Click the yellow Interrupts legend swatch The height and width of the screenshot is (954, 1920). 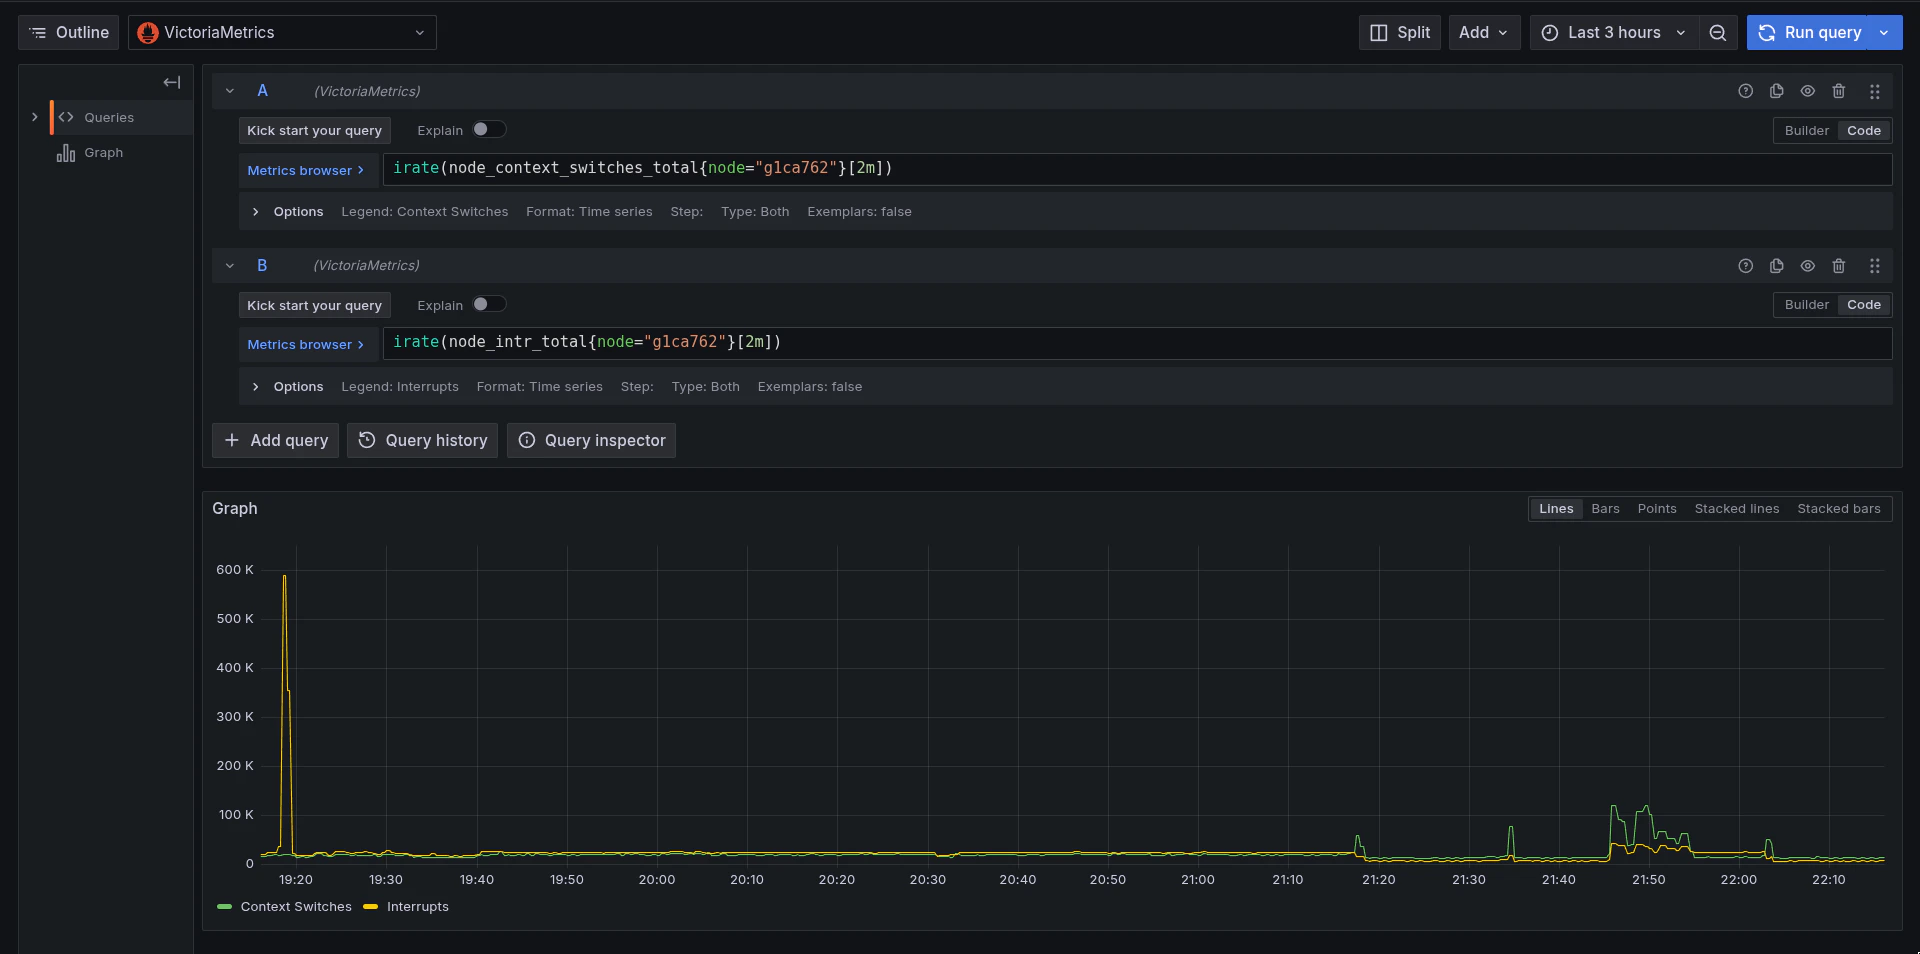coord(371,907)
